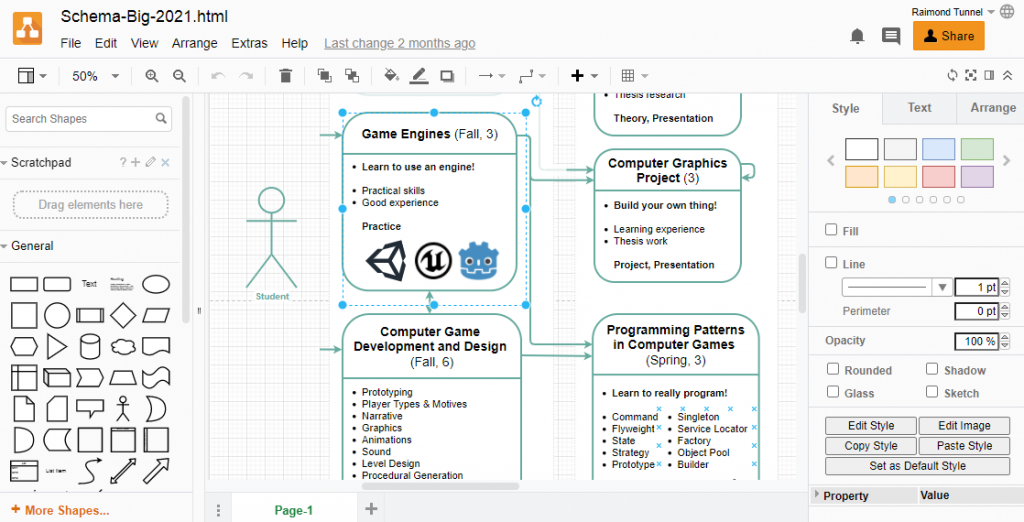
Task: Open the Arrange menu
Action: point(194,43)
